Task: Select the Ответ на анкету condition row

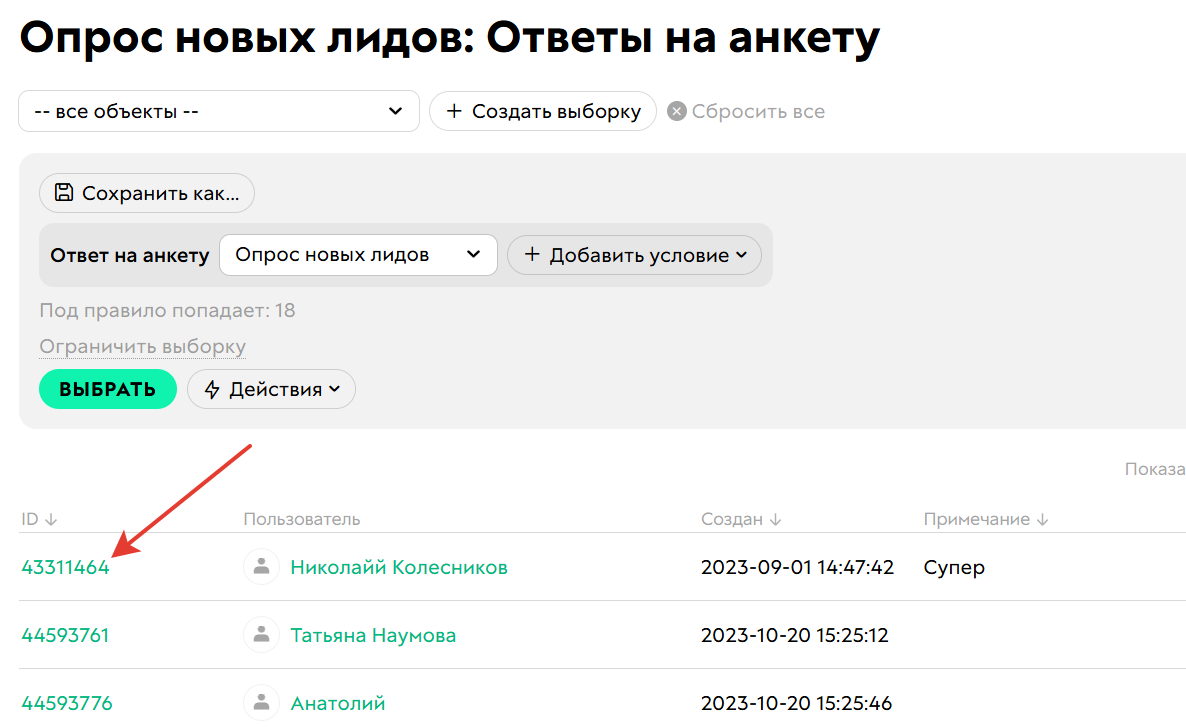Action: 129,255
